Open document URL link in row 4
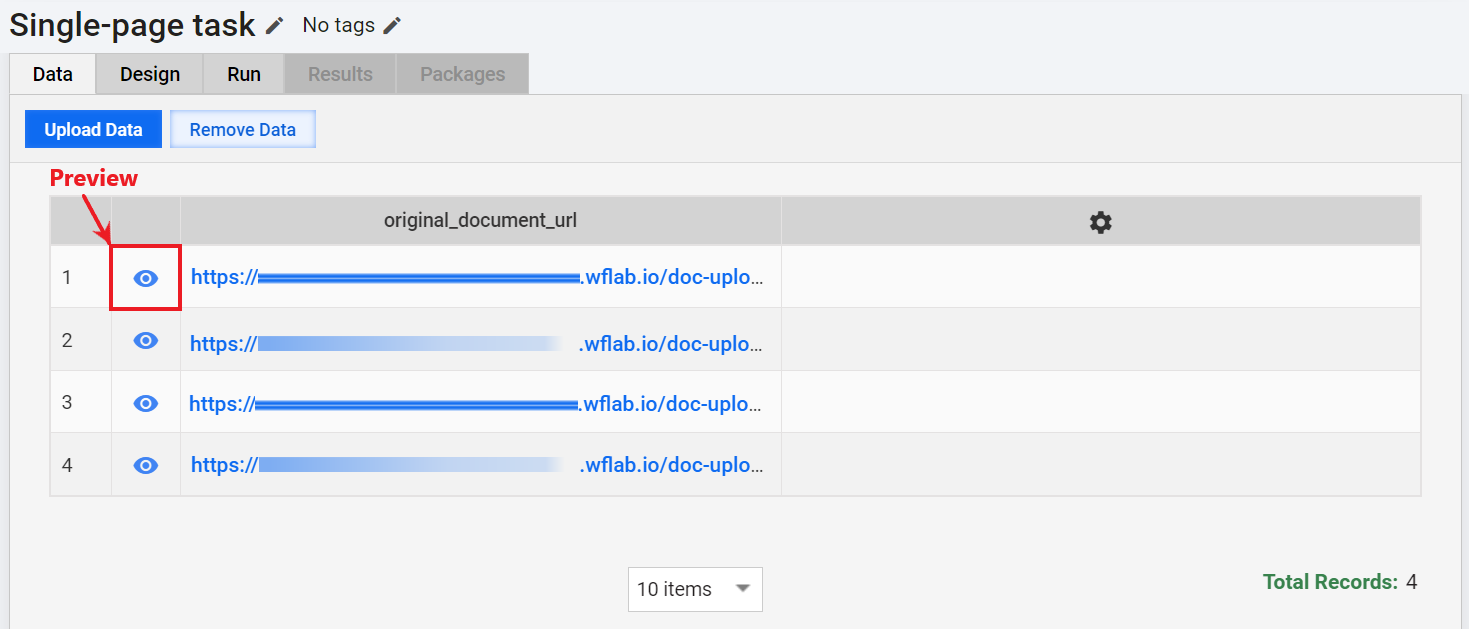1469x629 pixels. 478,465
